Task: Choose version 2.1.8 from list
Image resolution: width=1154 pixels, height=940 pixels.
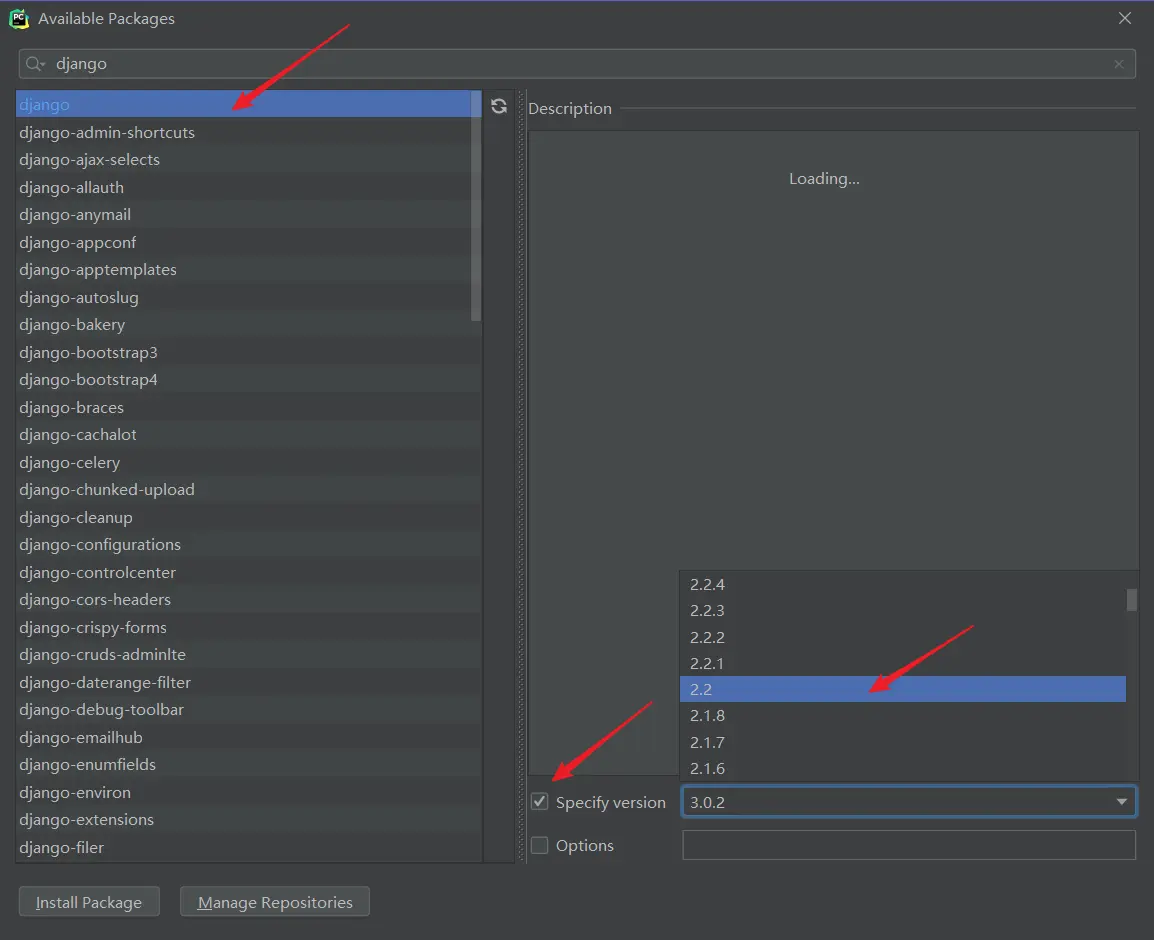Action: (x=902, y=715)
